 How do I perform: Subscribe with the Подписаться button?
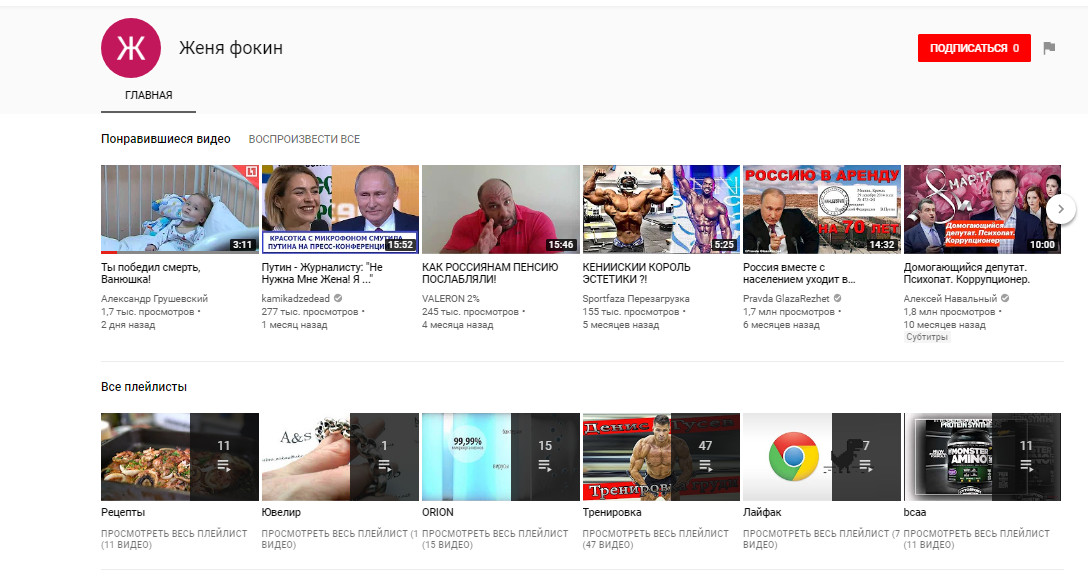(x=973, y=48)
